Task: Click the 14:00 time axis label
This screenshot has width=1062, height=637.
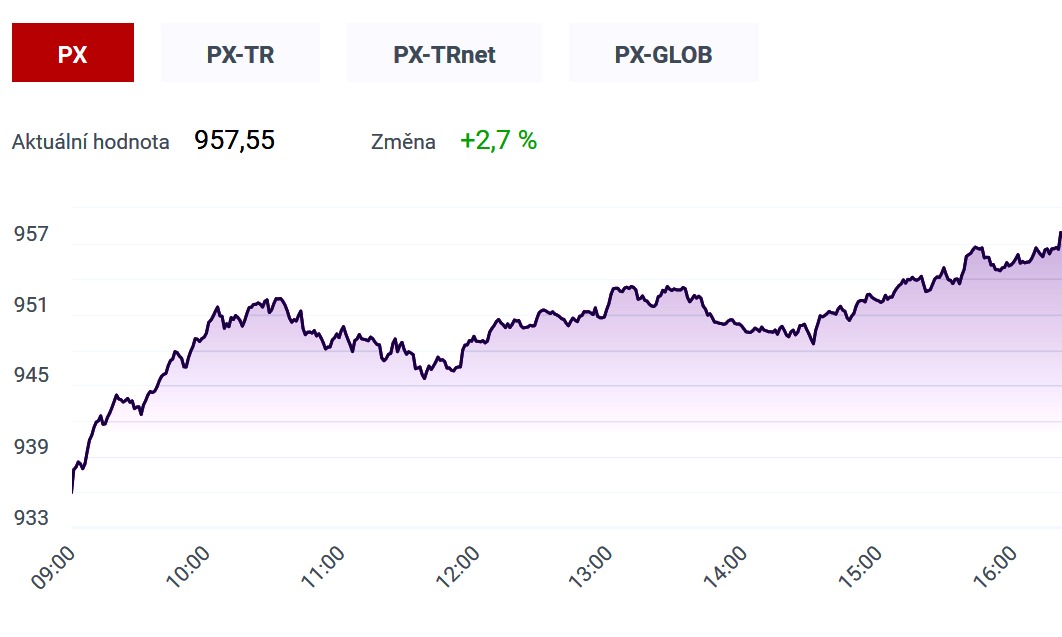Action: click(725, 567)
